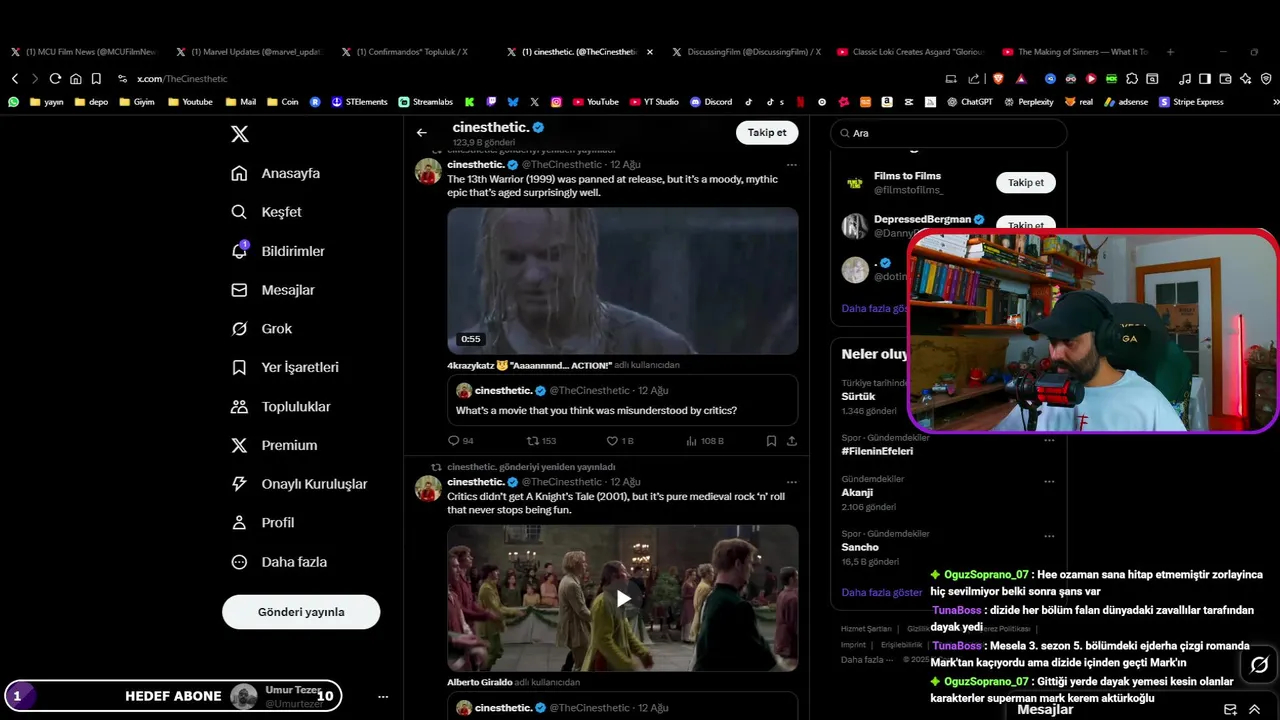
Task: Go back with the profile header arrow
Action: click(422, 132)
